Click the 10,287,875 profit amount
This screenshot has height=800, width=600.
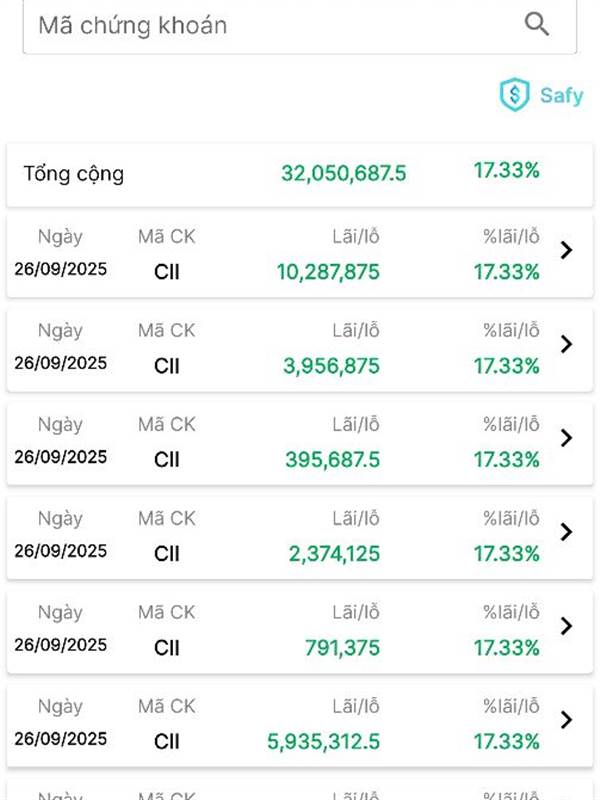328,271
